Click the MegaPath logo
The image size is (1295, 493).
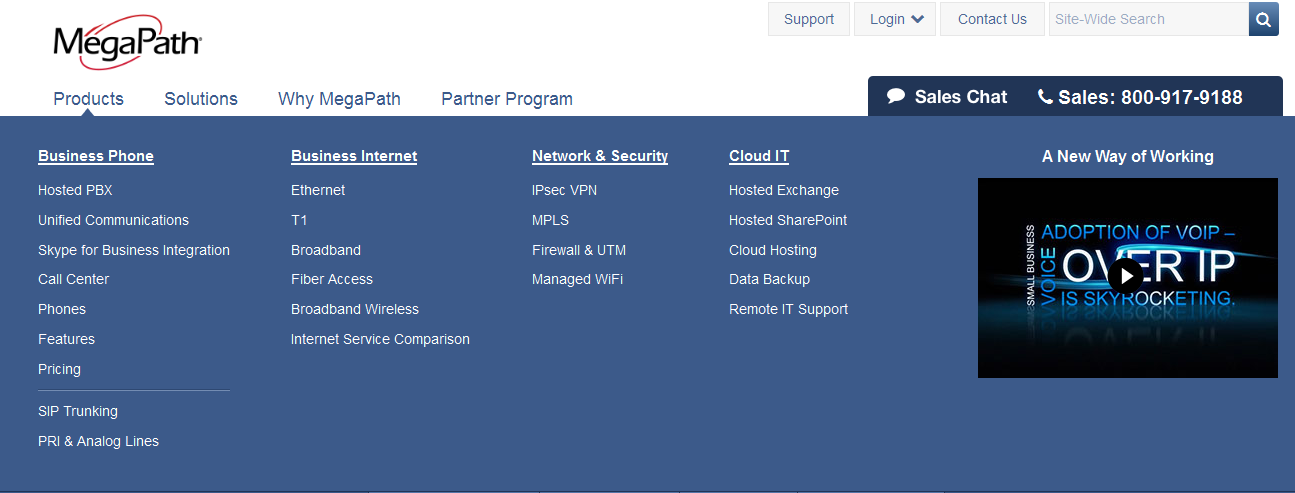tap(127, 44)
